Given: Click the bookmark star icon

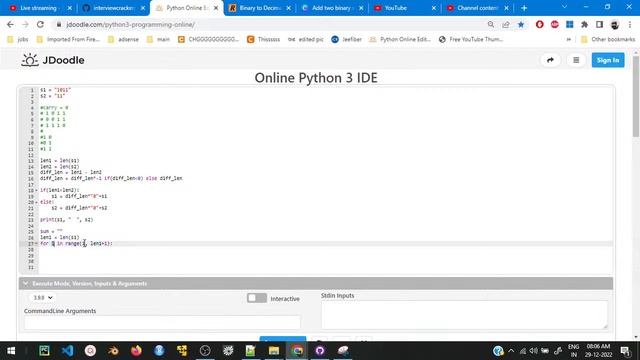Looking at the screenshot, I should [521, 24].
